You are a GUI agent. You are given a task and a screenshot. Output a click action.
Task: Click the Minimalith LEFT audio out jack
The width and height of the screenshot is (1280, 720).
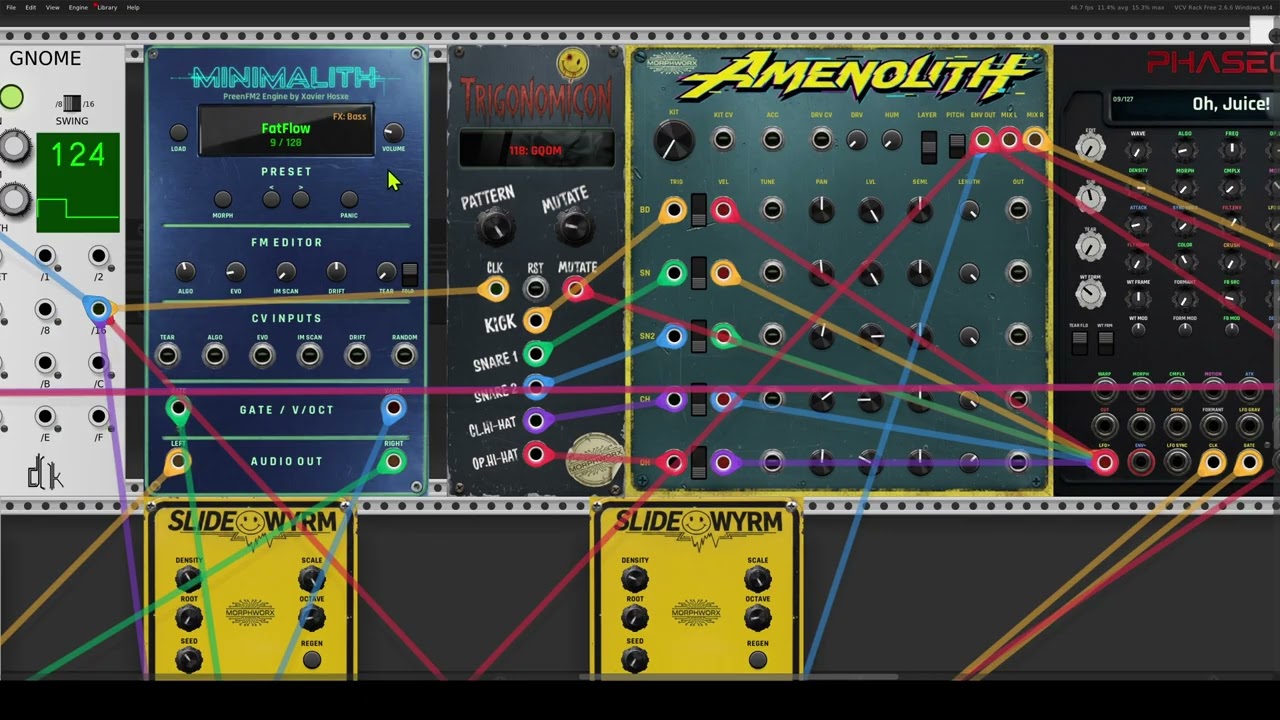tap(177, 461)
